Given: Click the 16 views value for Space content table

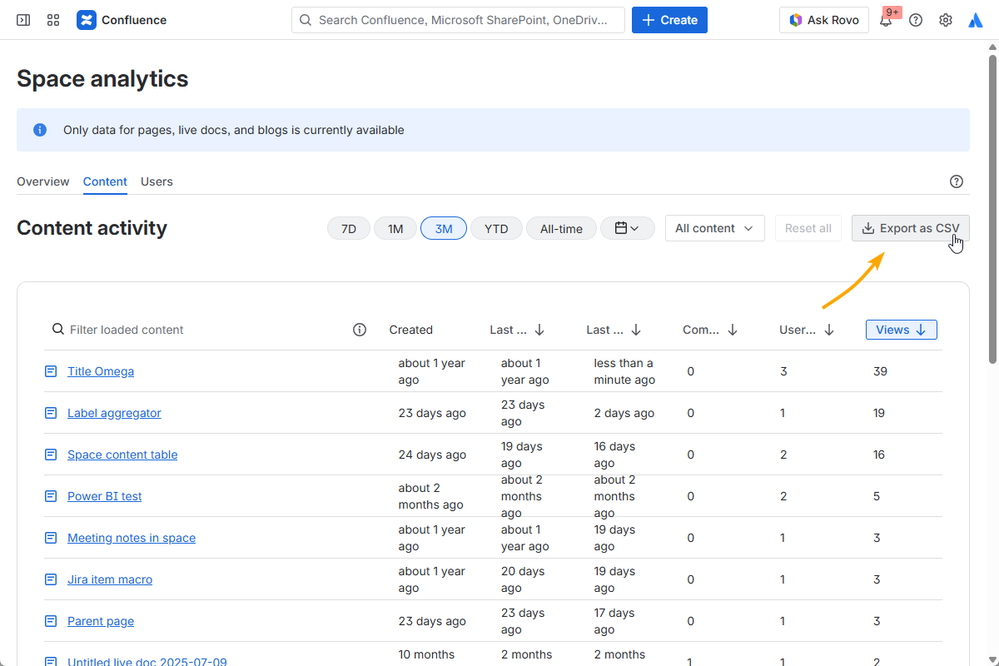Looking at the screenshot, I should (x=879, y=454).
